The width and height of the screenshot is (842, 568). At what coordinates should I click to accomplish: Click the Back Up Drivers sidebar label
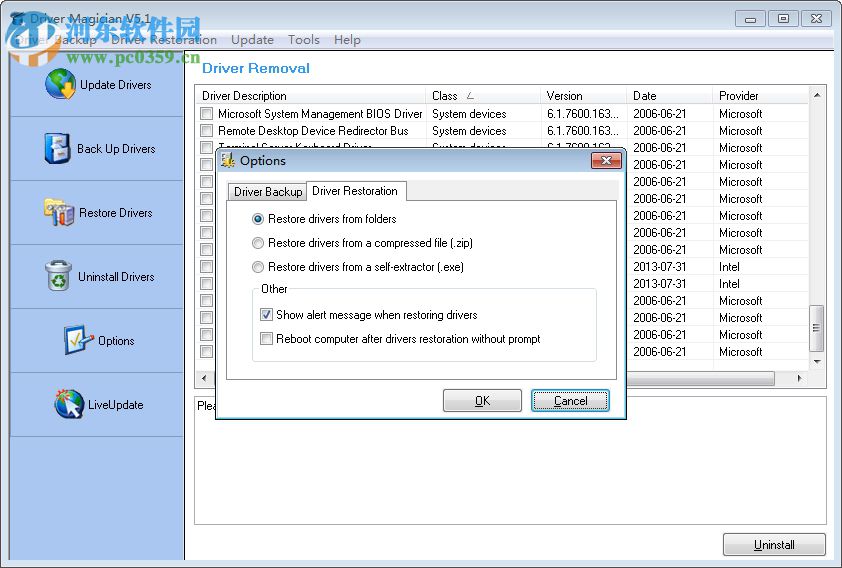(116, 148)
